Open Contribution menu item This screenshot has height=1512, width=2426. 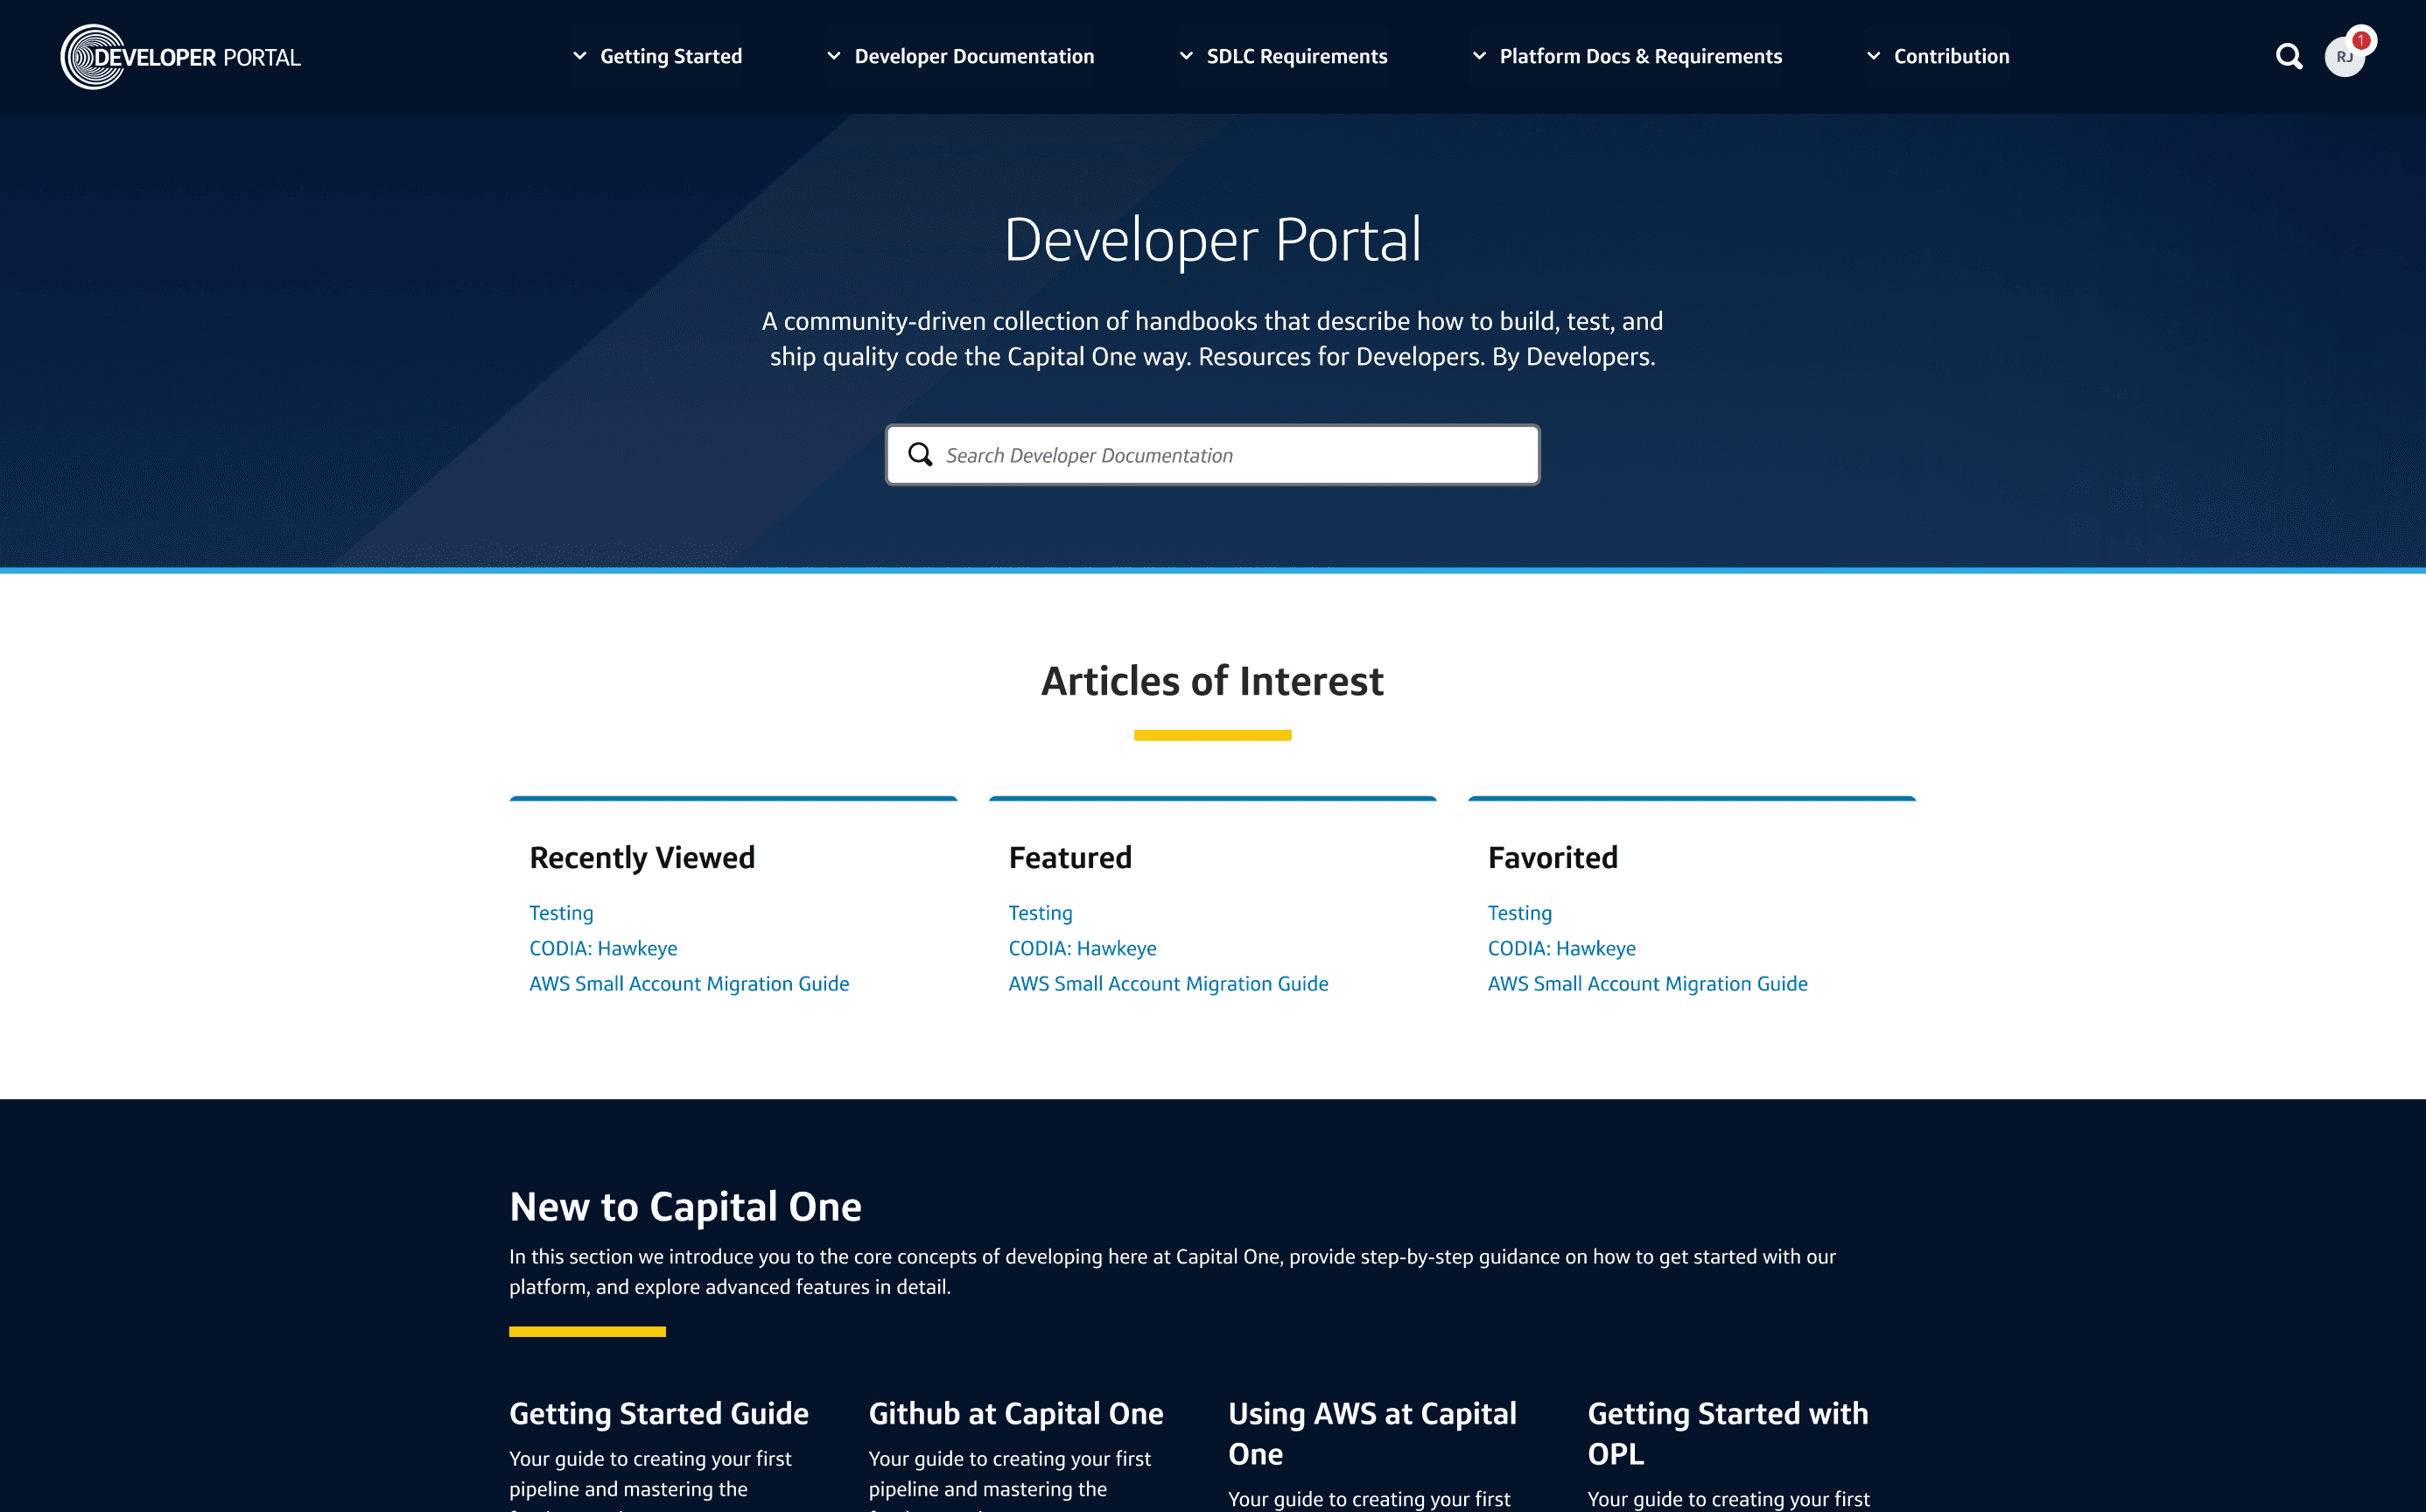1950,57
